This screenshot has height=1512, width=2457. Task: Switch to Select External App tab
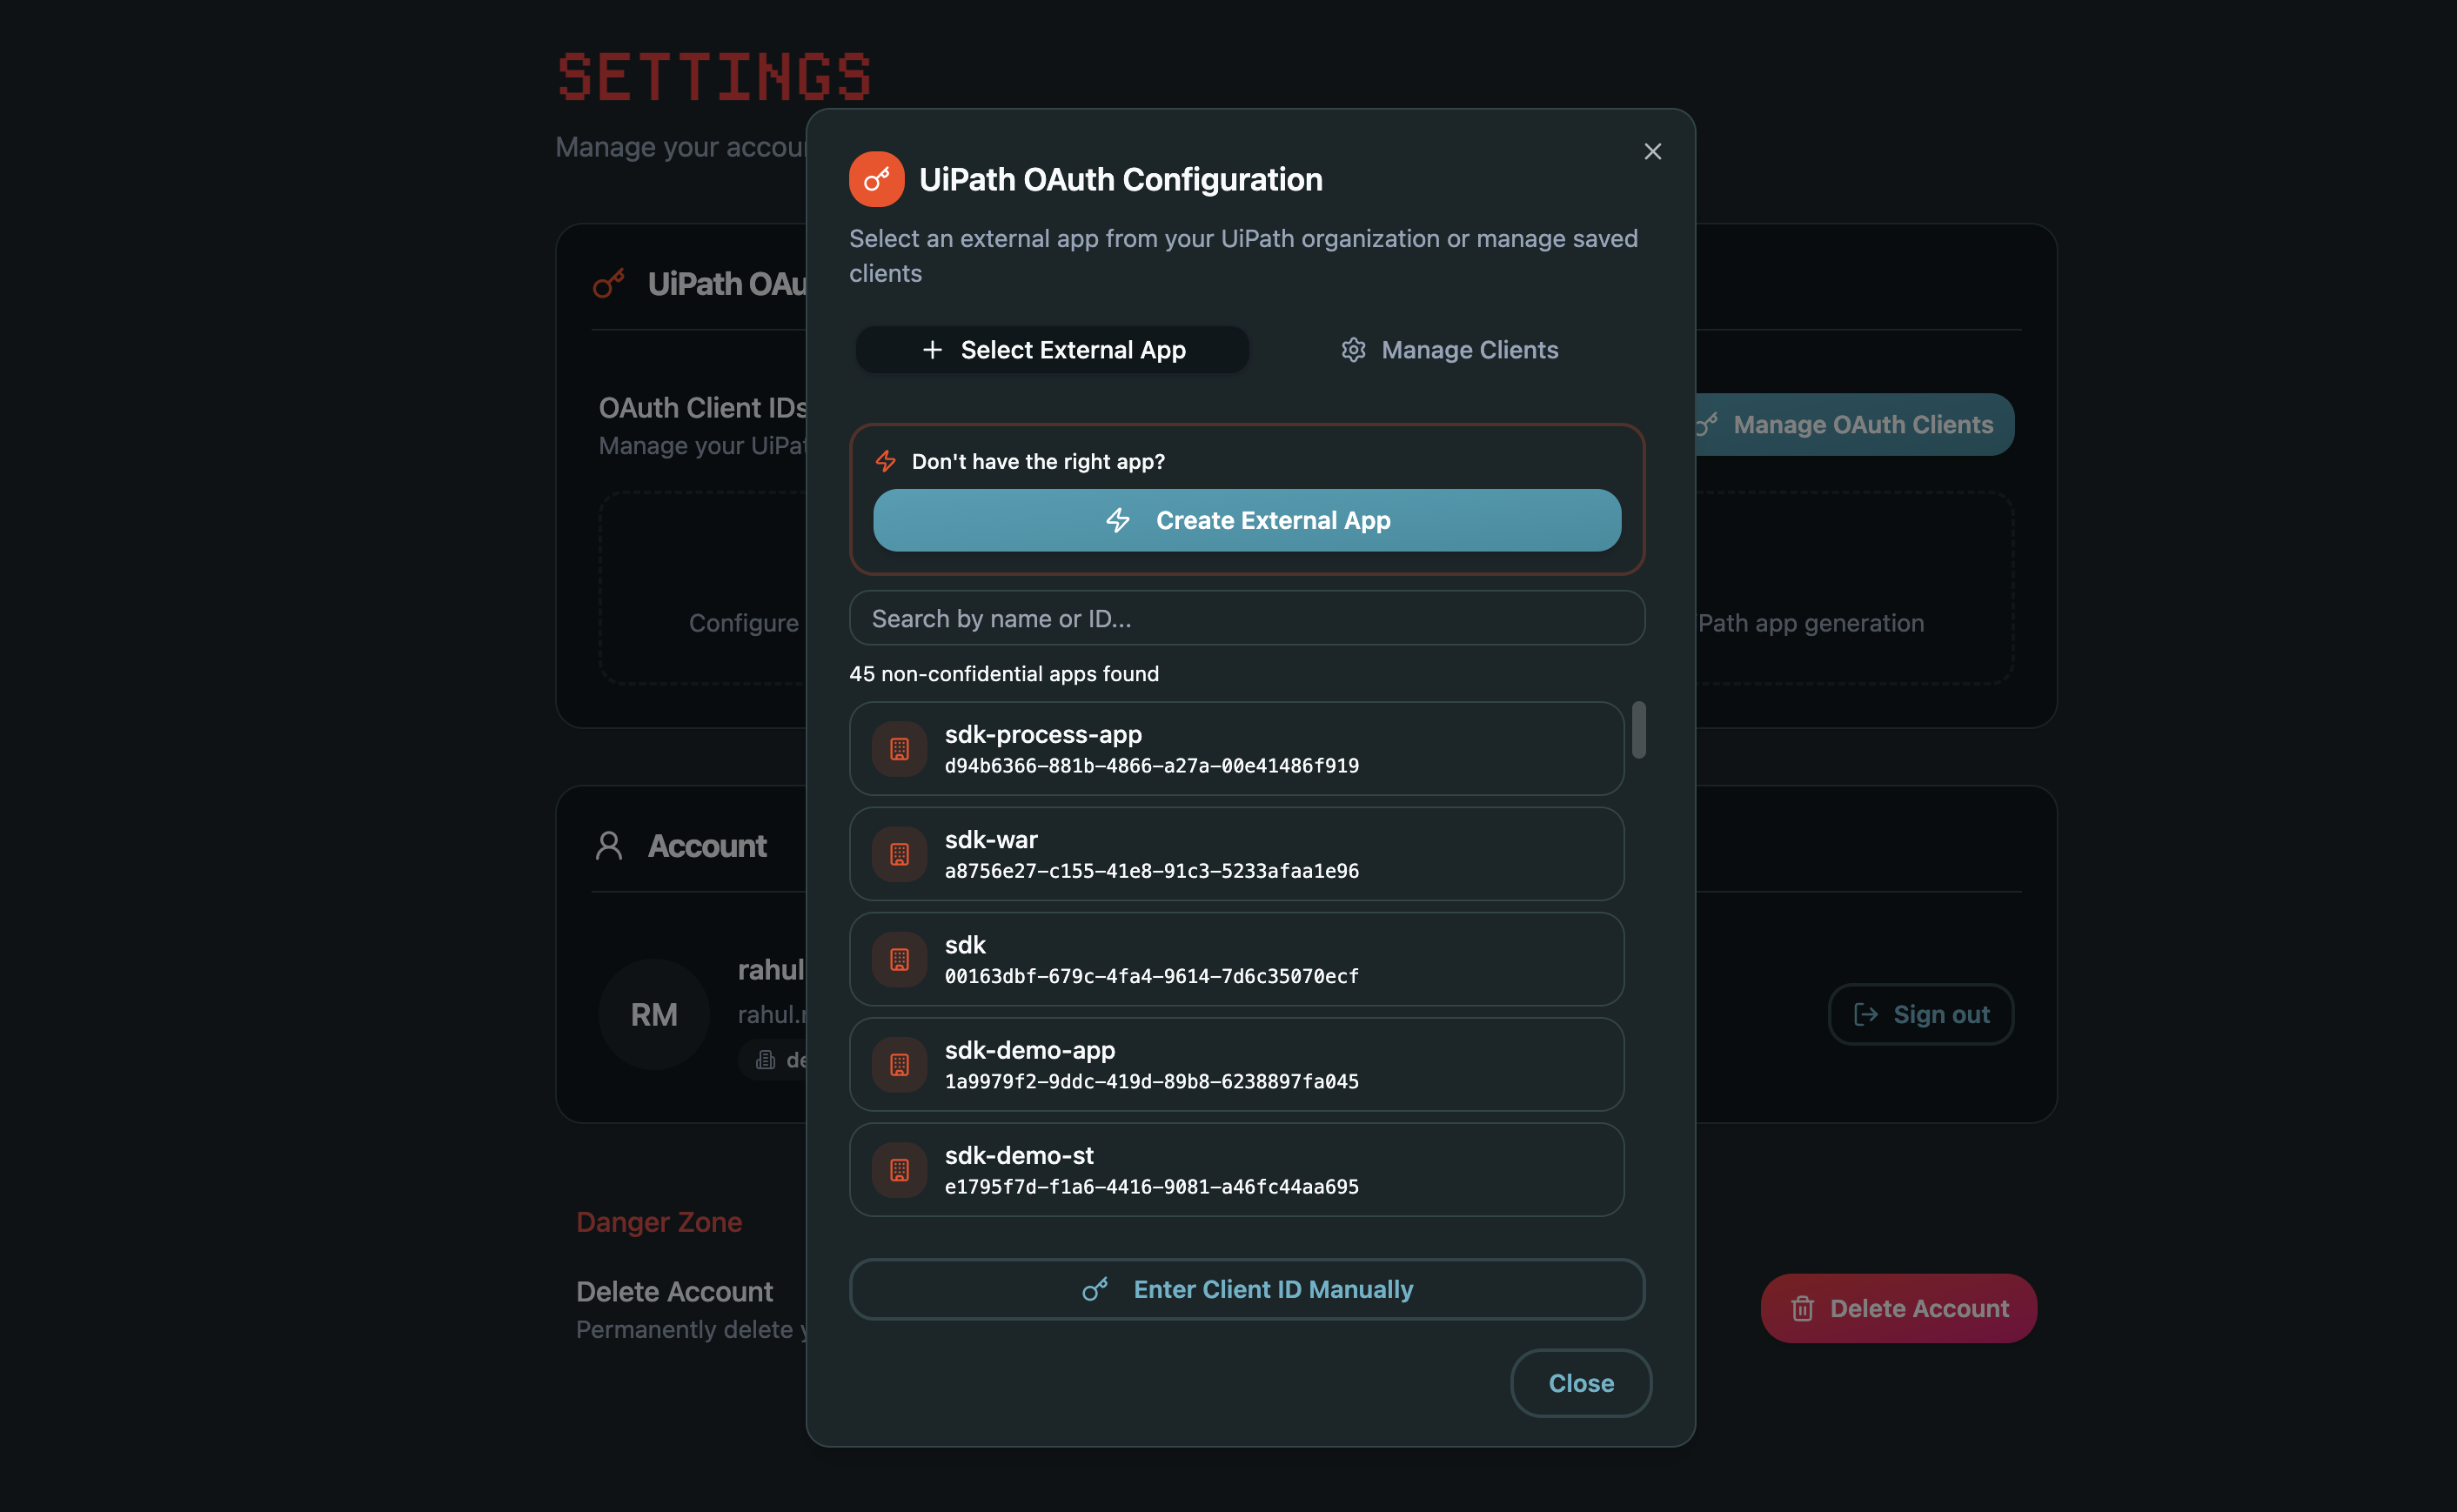[1052, 350]
